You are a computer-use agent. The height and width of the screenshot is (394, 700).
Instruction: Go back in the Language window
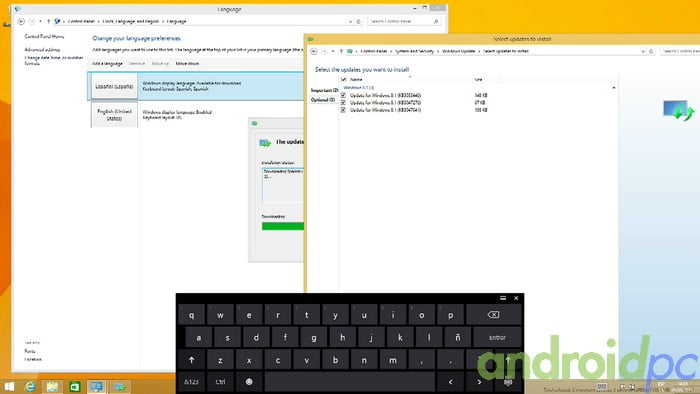click(21, 21)
